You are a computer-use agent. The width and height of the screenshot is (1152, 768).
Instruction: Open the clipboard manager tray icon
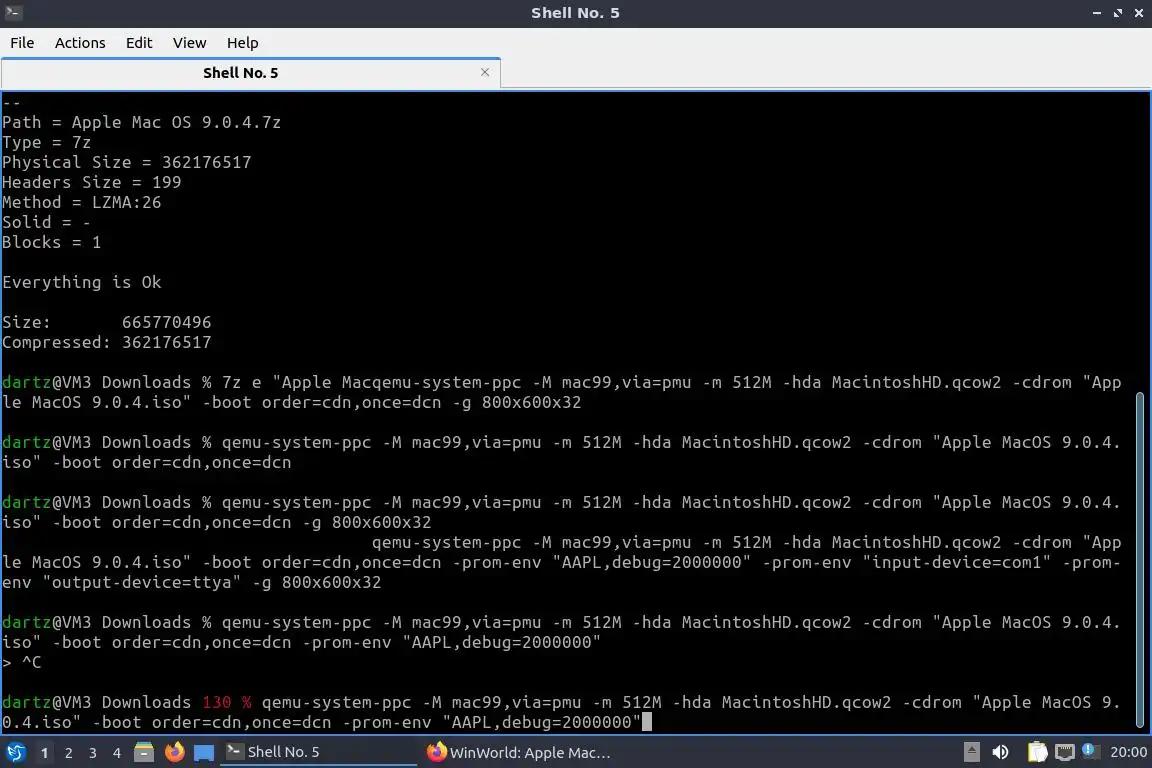[x=1037, y=752]
